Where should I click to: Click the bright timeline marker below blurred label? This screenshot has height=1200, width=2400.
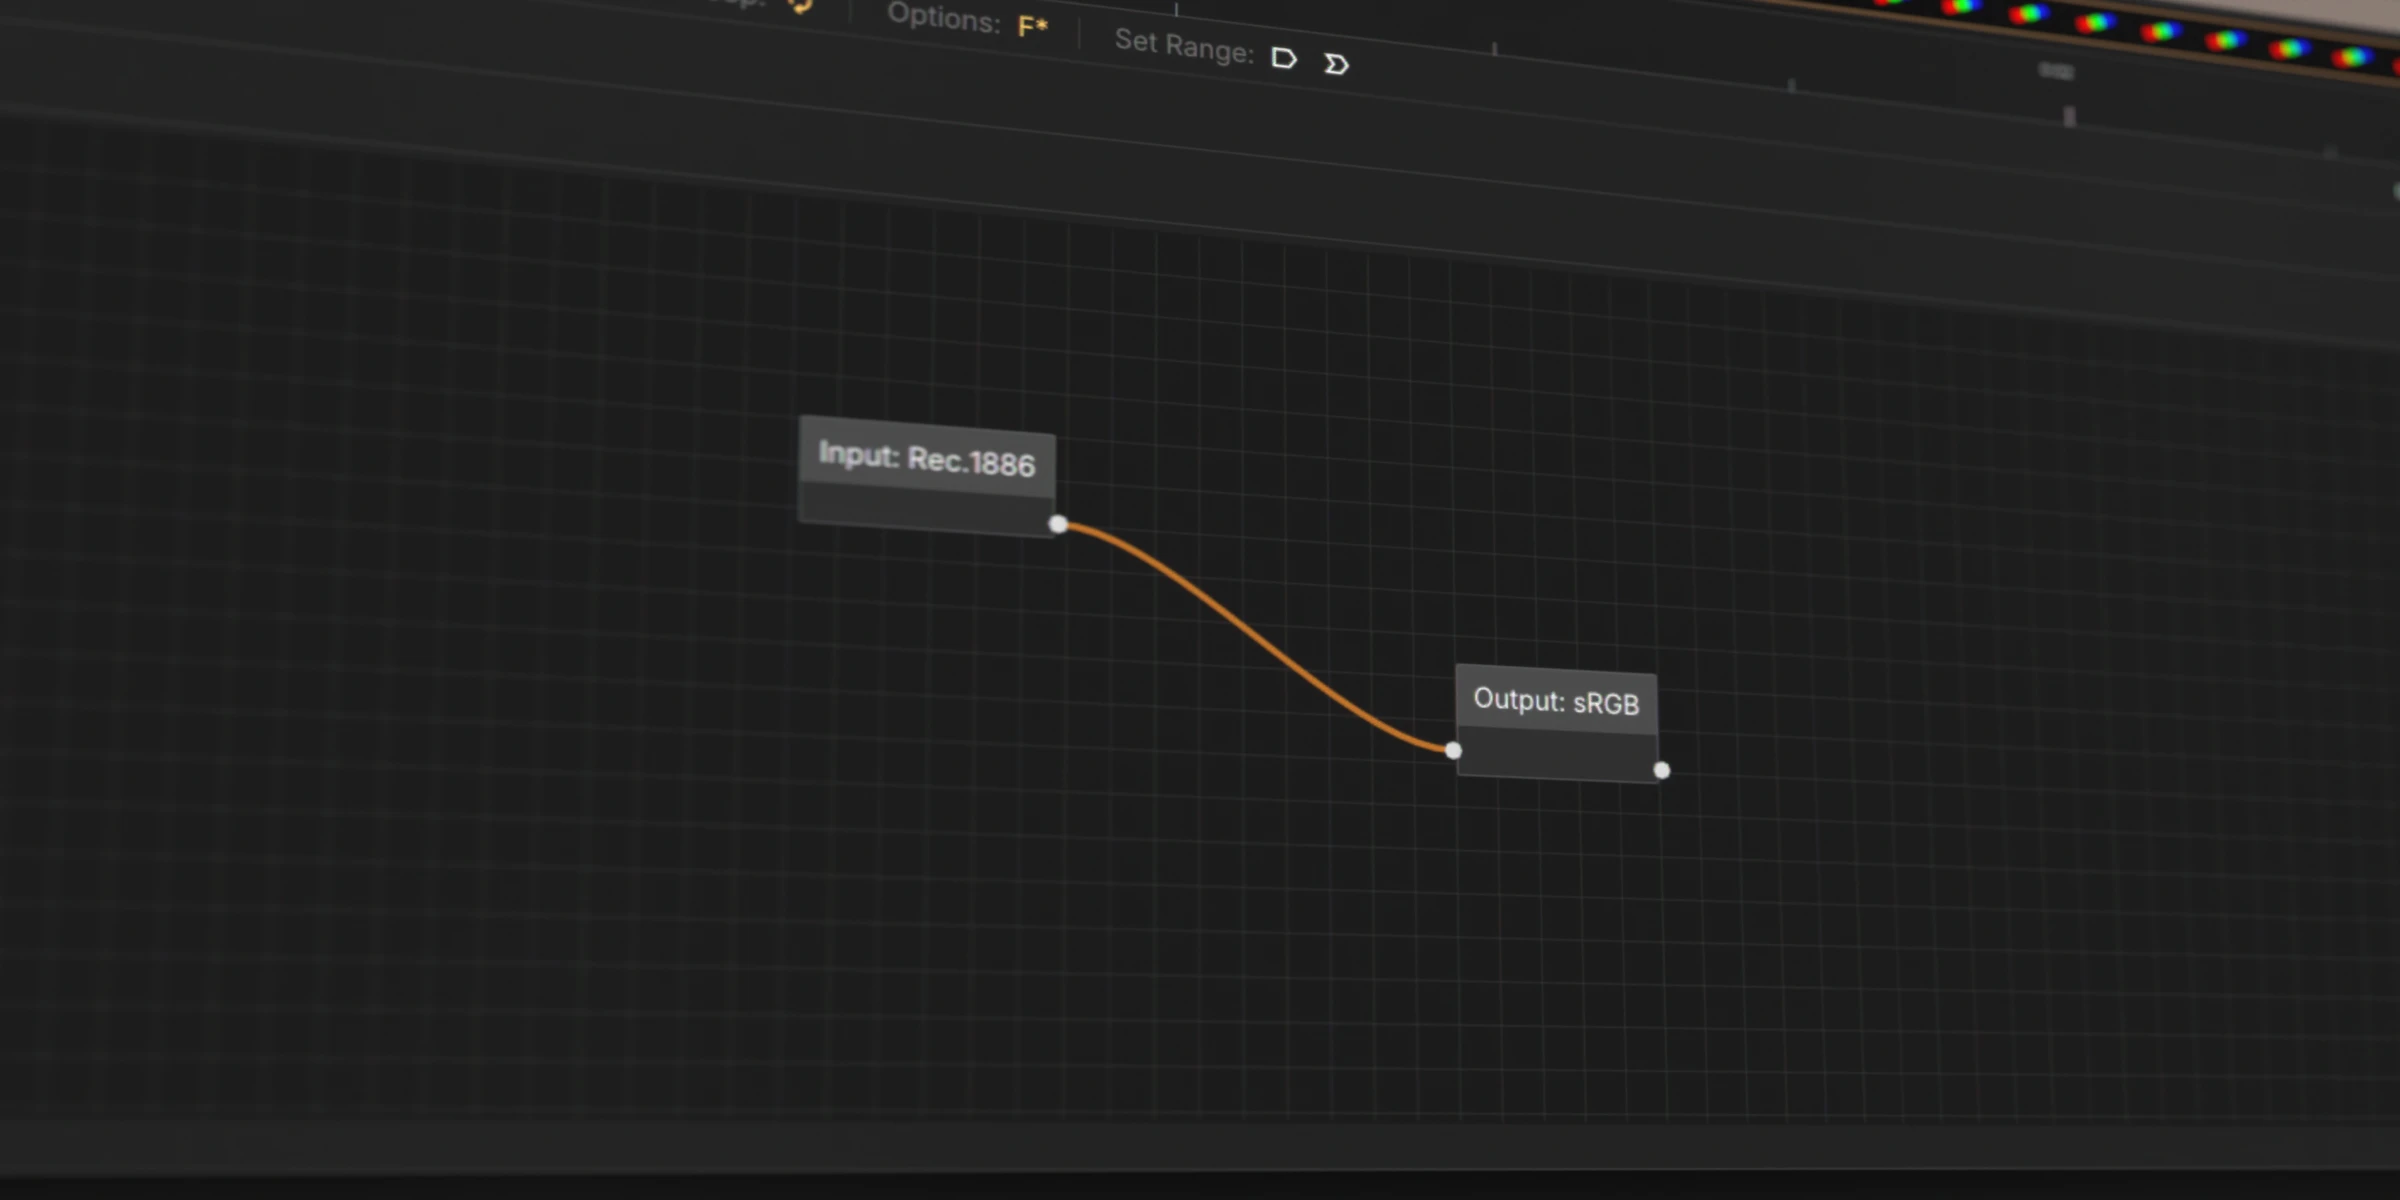2069,117
